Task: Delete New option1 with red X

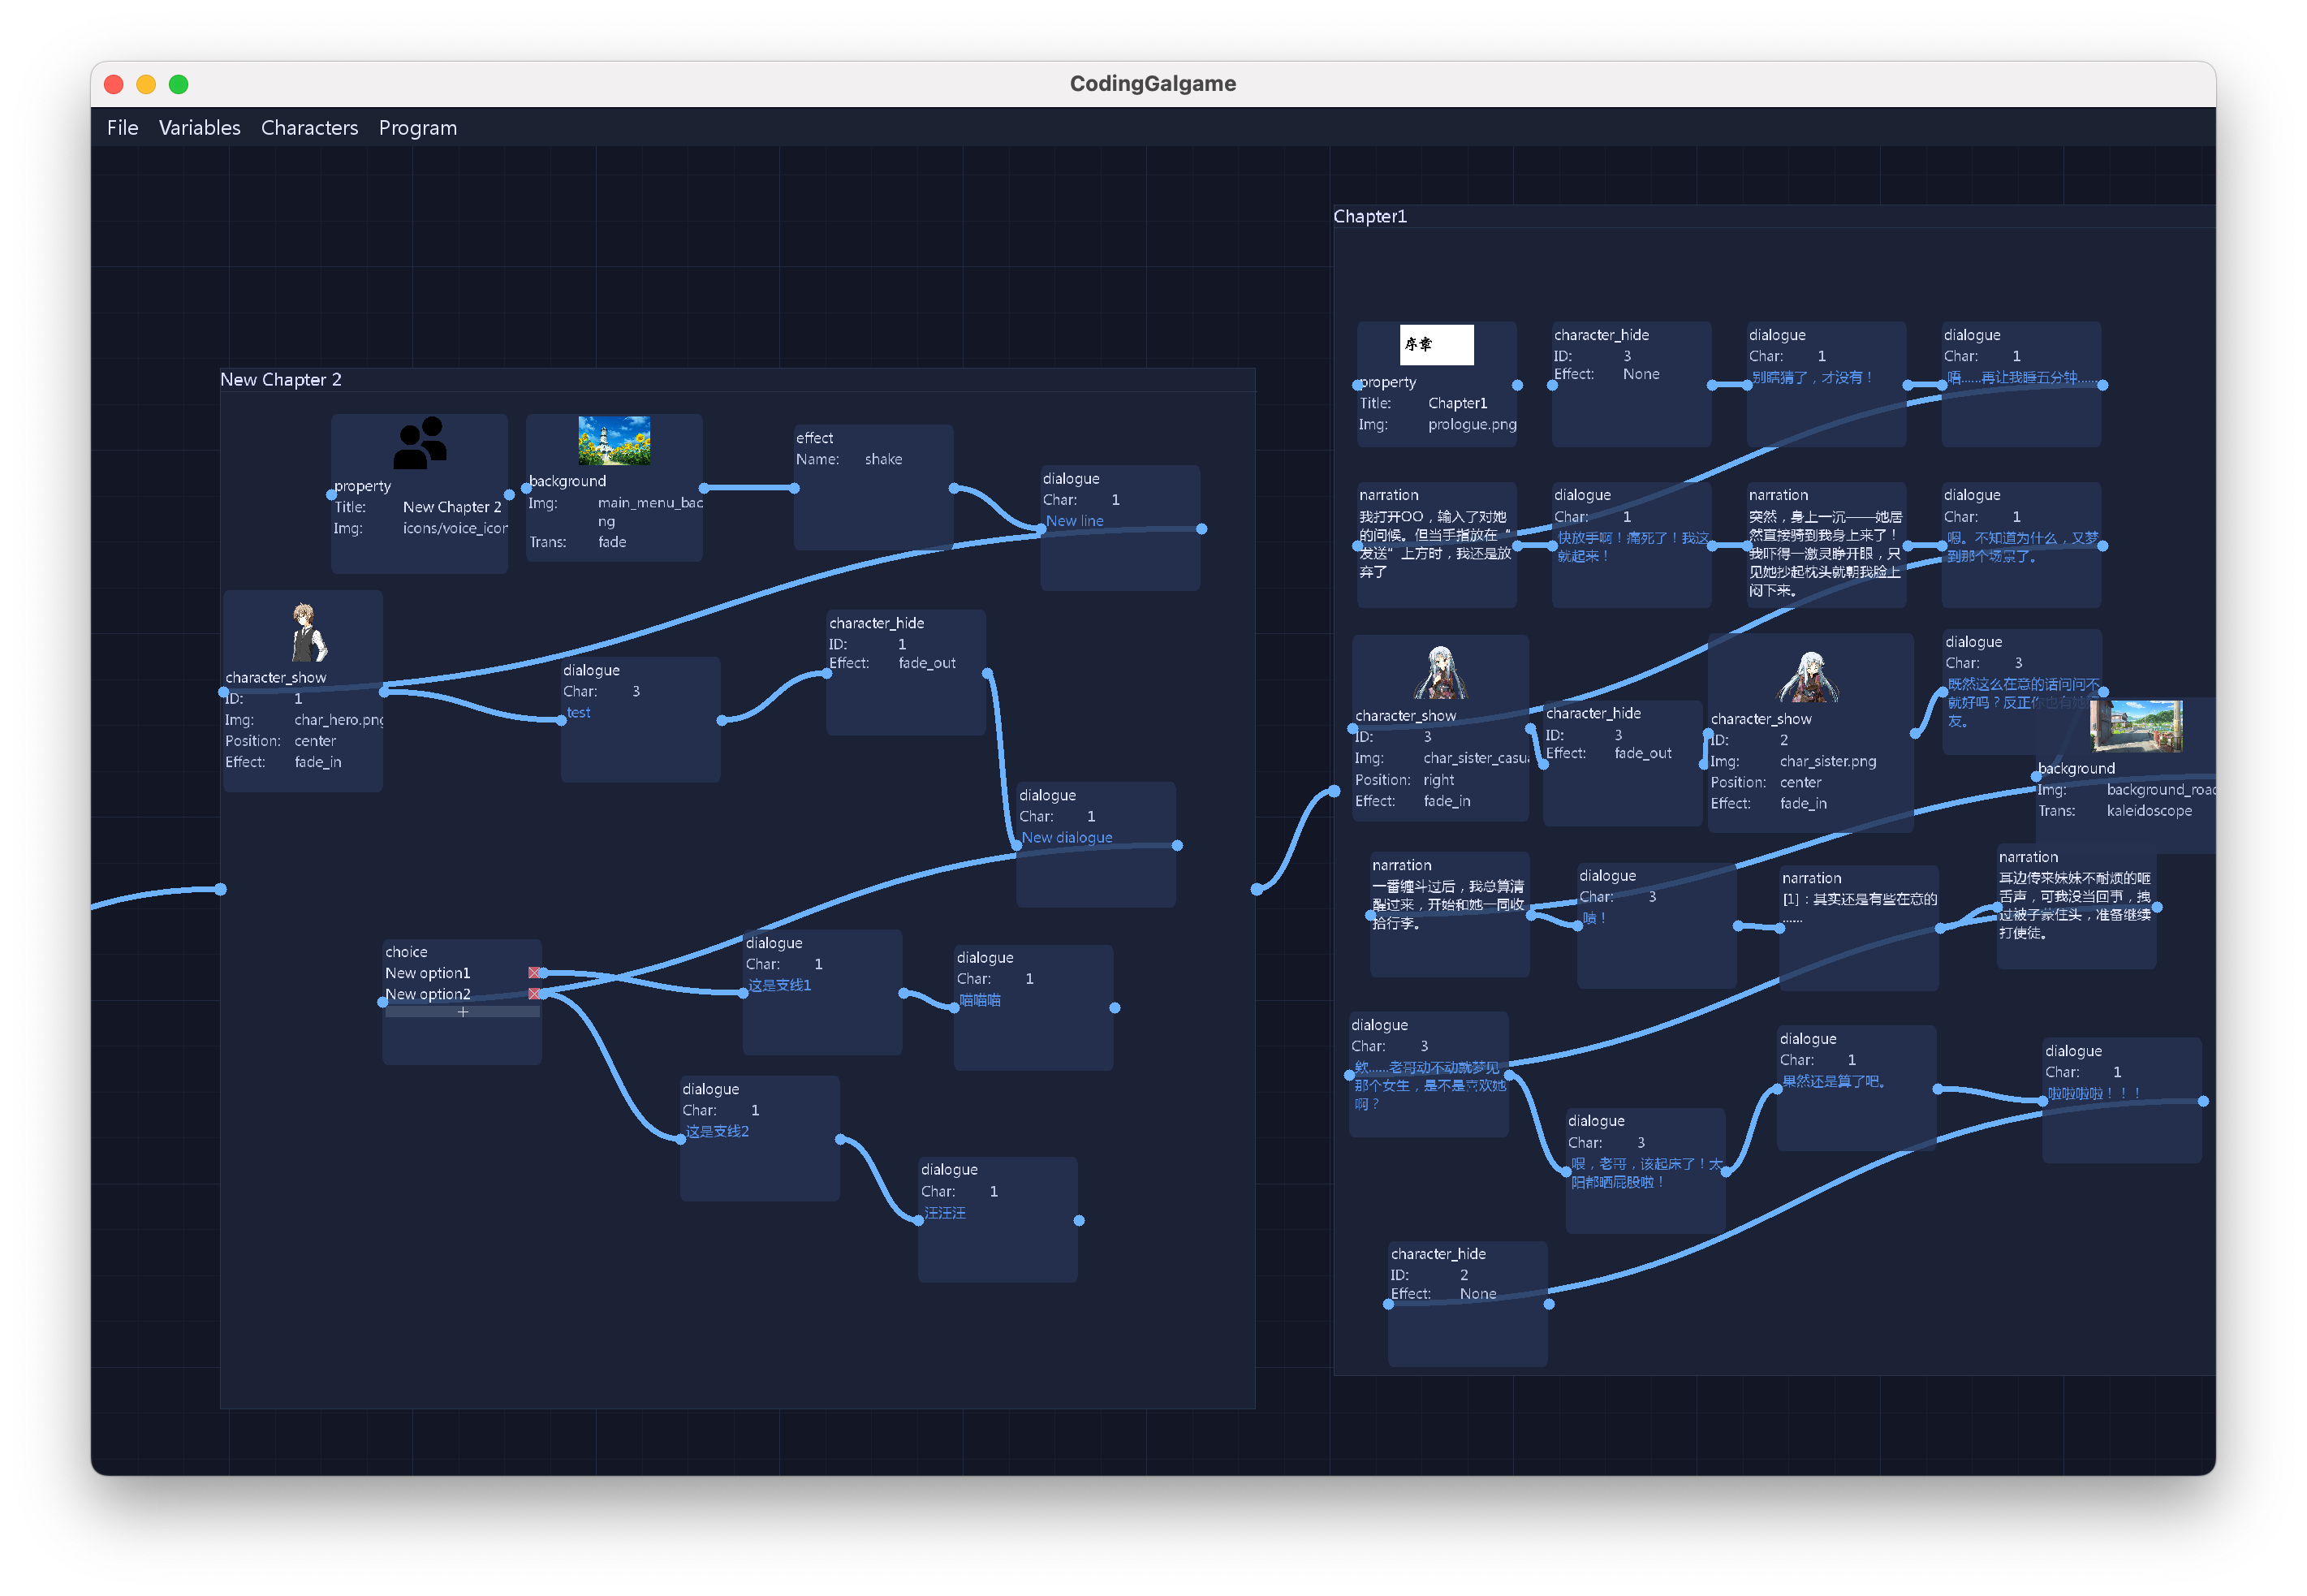Action: pos(534,972)
